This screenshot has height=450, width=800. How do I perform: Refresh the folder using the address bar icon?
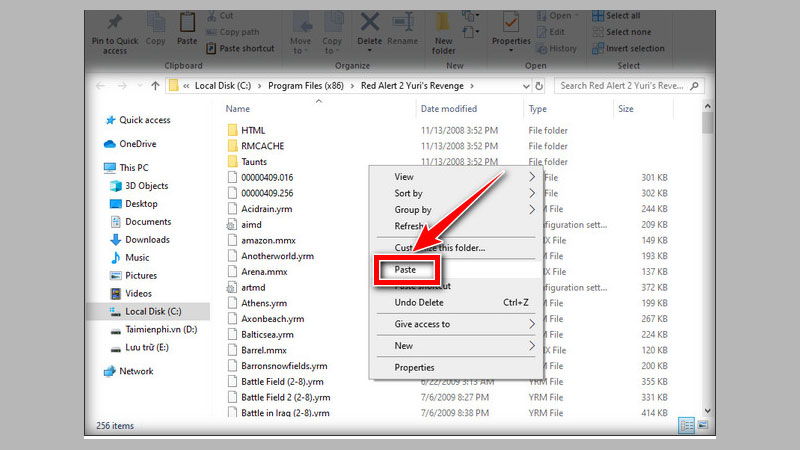point(540,86)
